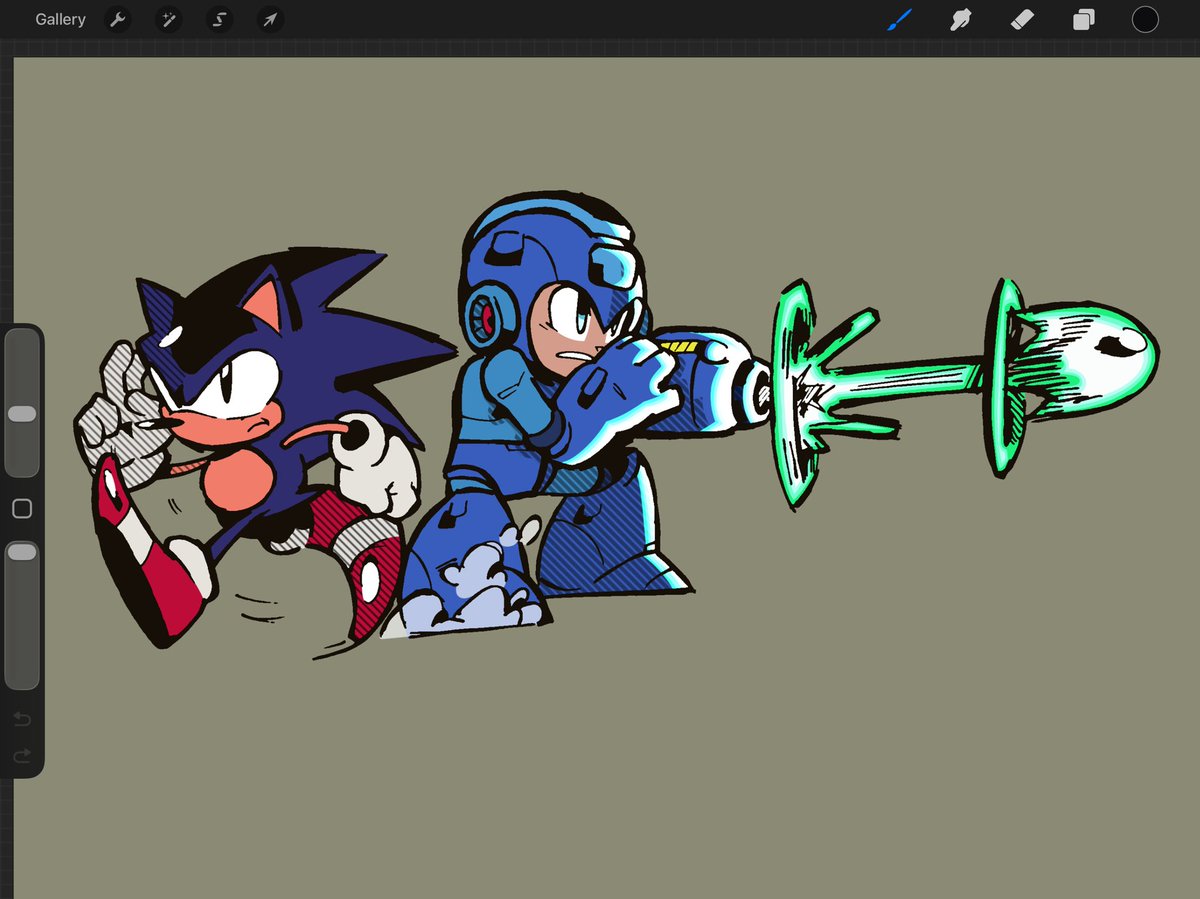Open the Layers panel

pos(1084,20)
